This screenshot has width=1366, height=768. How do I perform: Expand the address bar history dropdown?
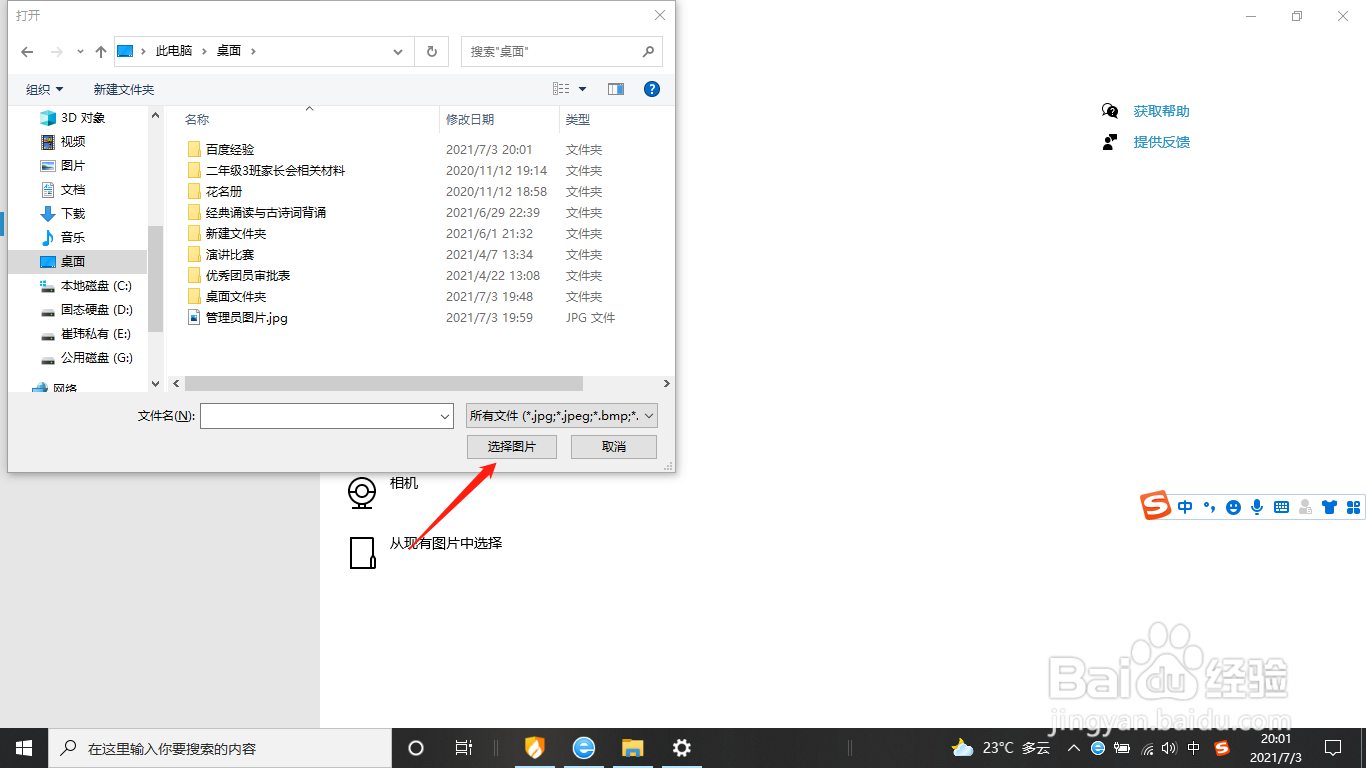[x=398, y=51]
